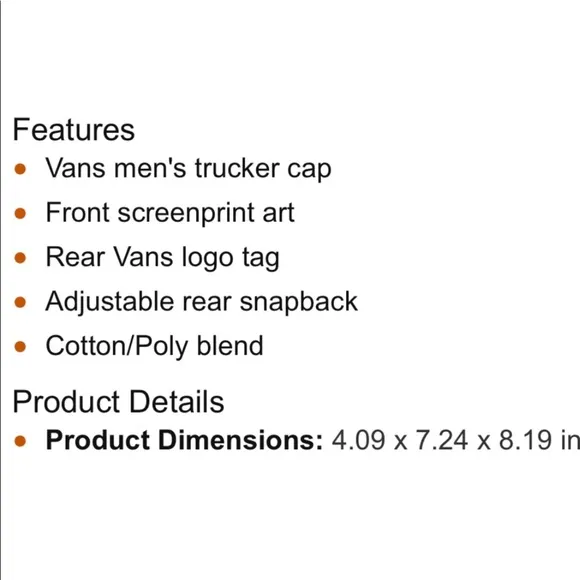580x580 pixels.
Task: Click the Rear Vans logo tag line
Action: click(x=162, y=258)
